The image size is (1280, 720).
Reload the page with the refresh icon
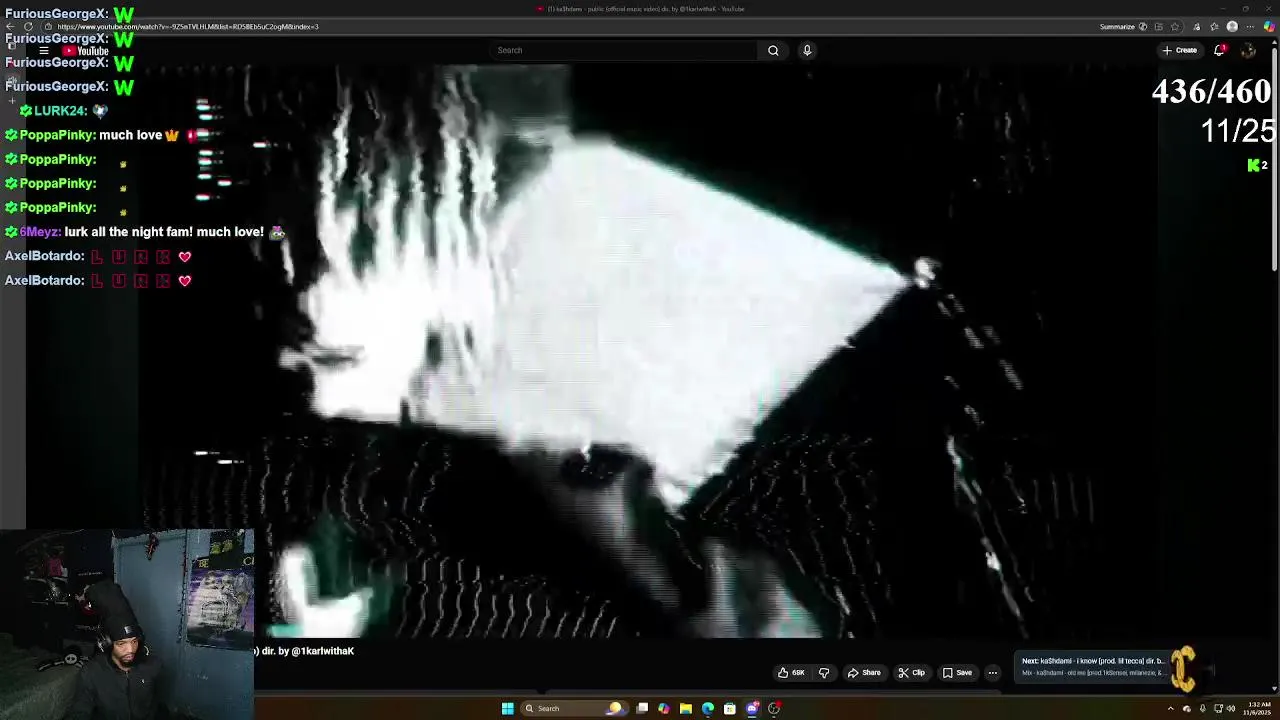tap(28, 26)
